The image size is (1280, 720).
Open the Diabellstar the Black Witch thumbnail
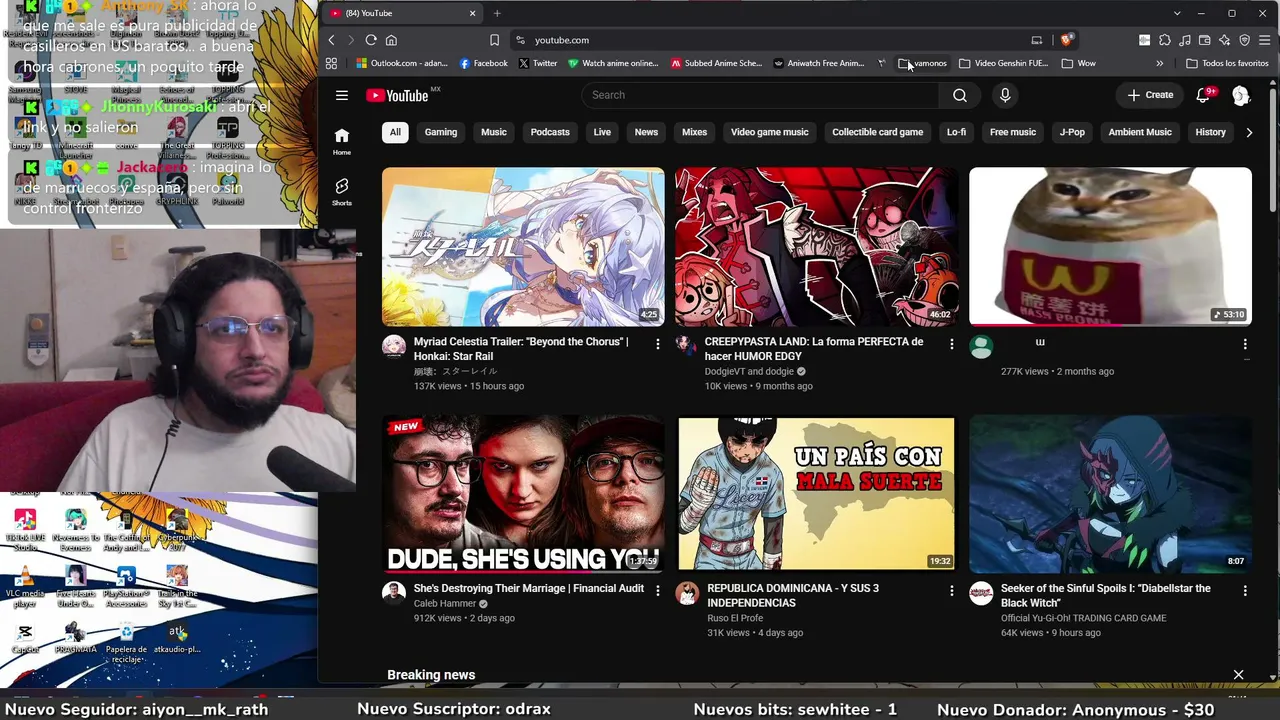[1110, 493]
